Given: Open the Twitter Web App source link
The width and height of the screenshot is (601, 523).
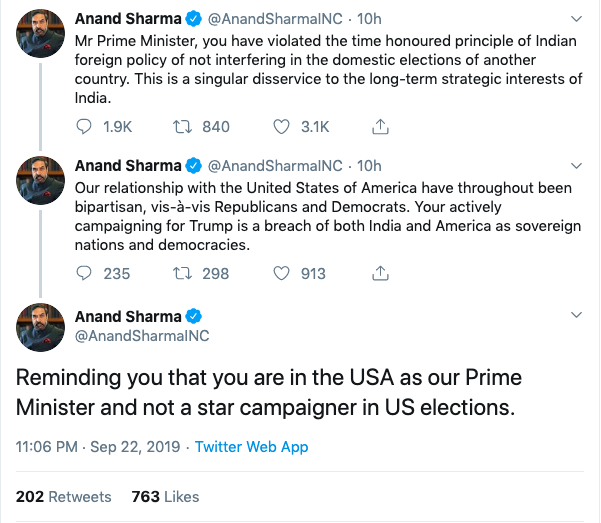Looking at the screenshot, I should [252, 447].
